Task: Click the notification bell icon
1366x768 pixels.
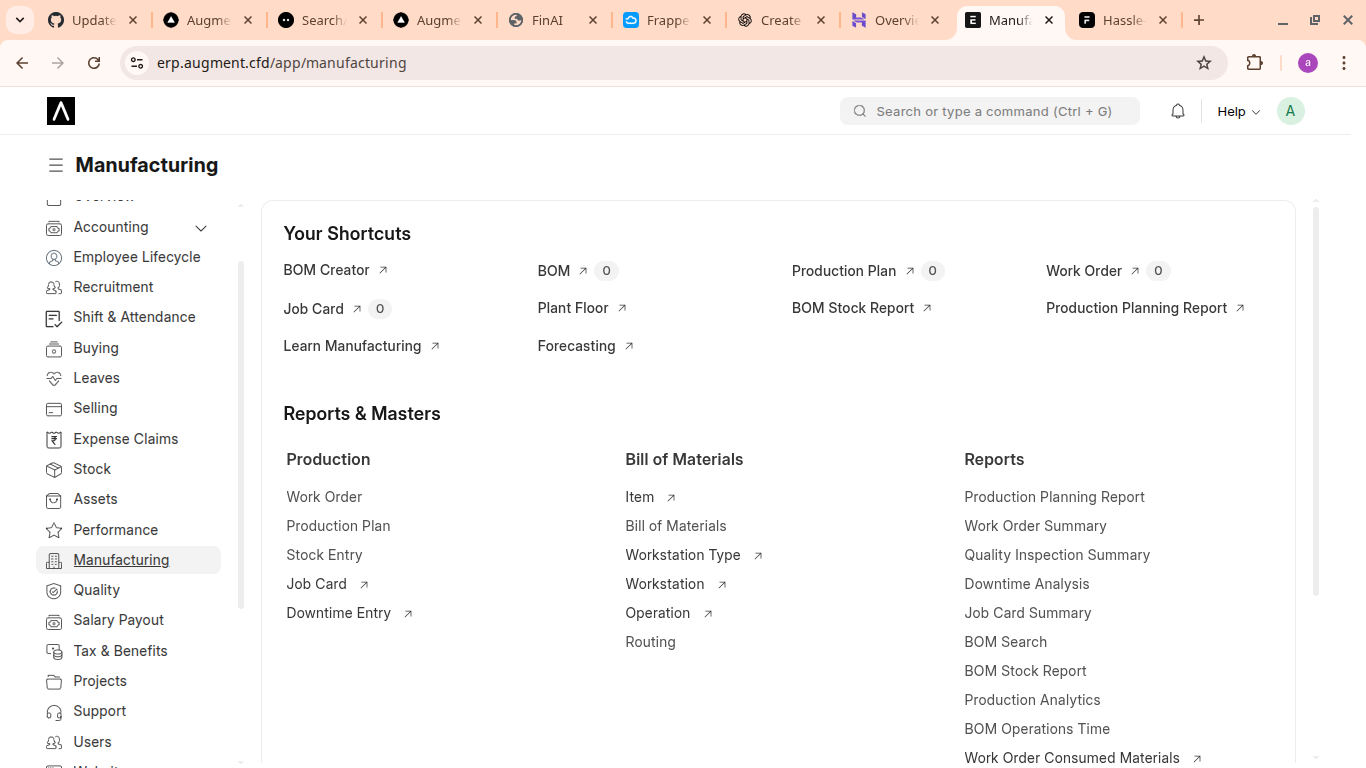Action: (1177, 111)
